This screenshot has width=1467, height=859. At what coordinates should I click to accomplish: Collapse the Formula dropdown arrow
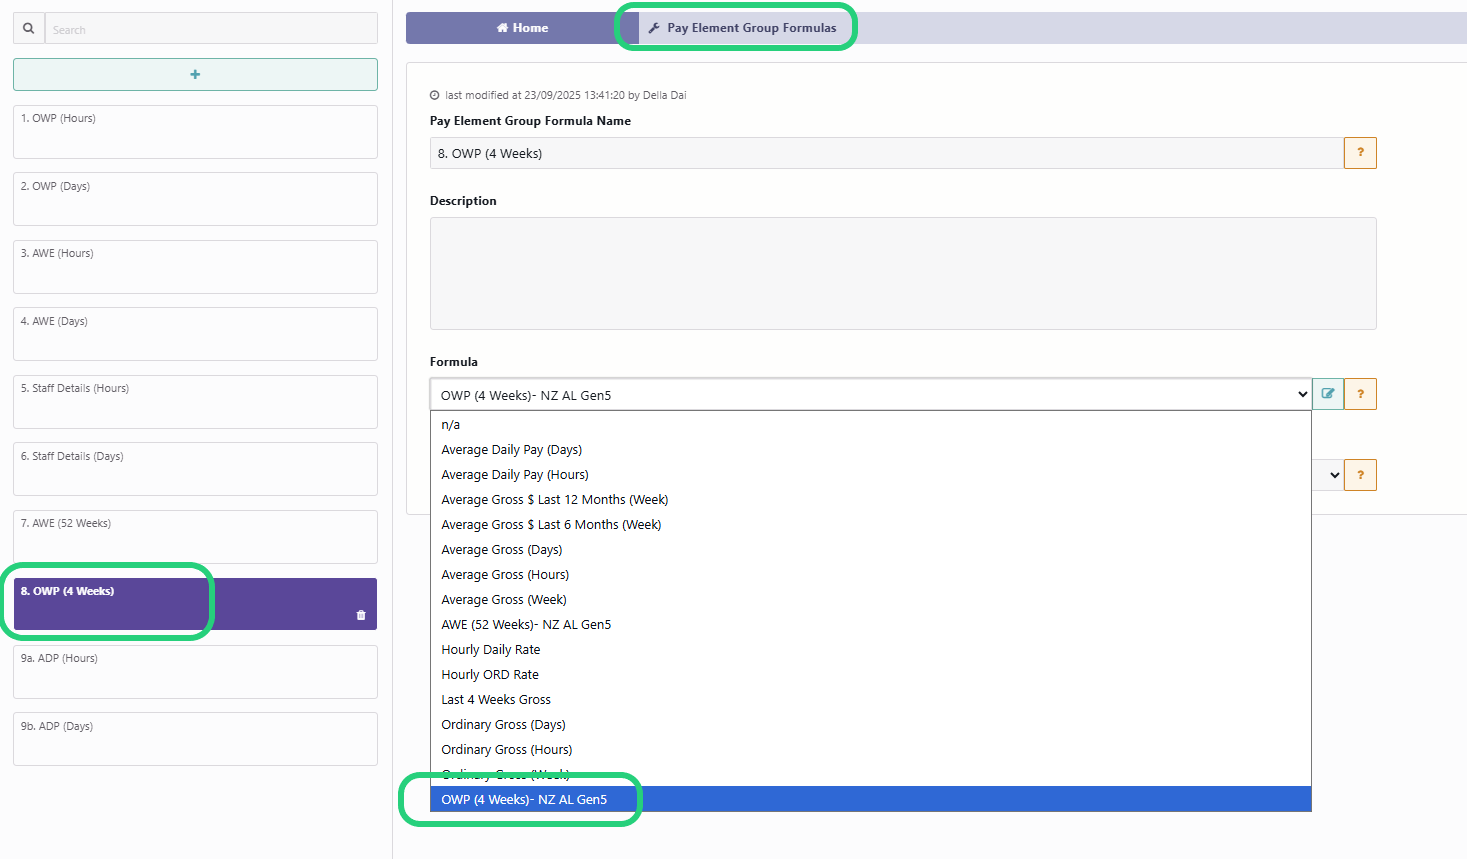(x=1302, y=394)
